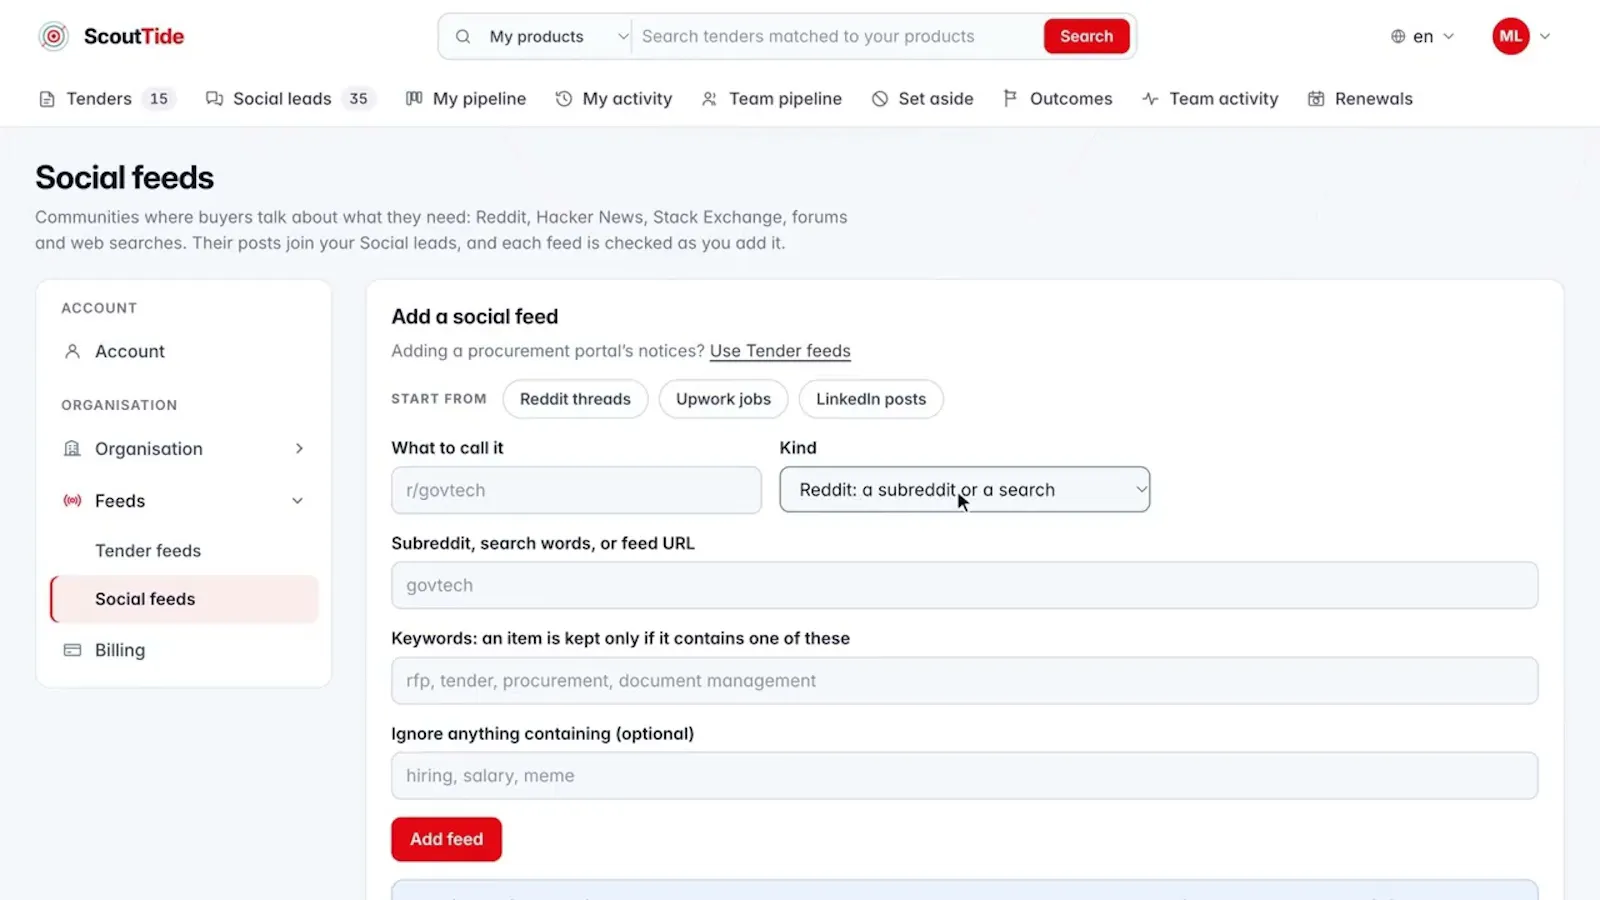Click the red Search button
The image size is (1600, 900).
[1087, 36]
